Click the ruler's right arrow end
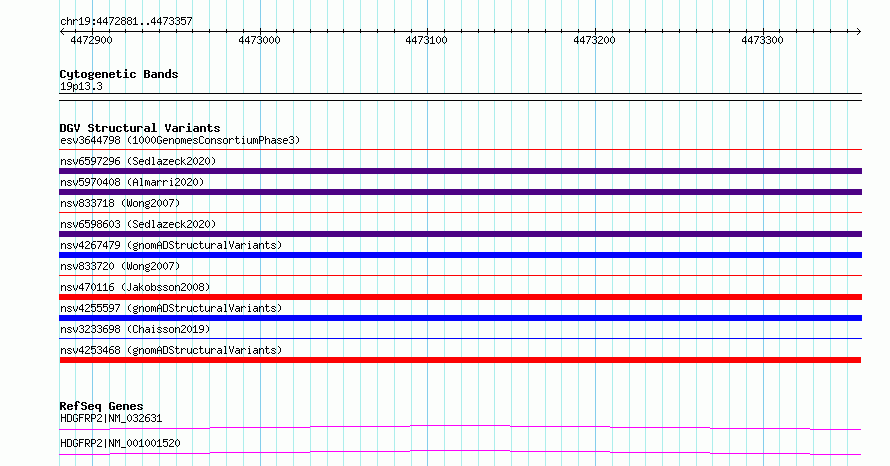Viewport: 890px width, 466px height. coord(859,32)
